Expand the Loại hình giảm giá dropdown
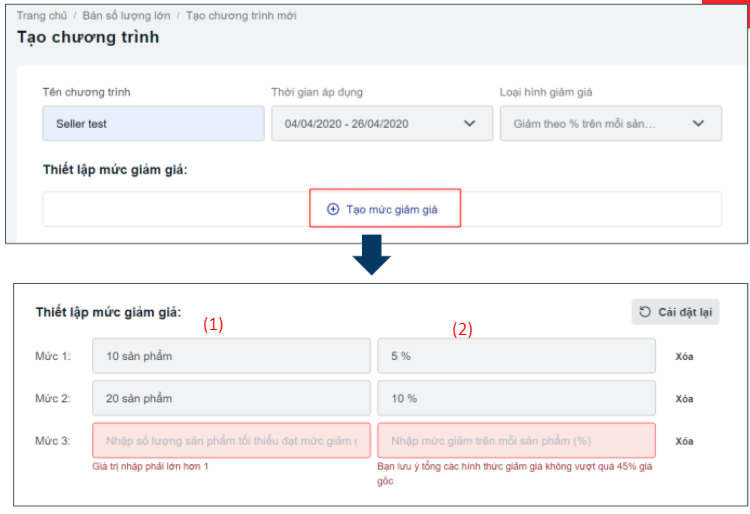Image resolution: width=750 pixels, height=514 pixels. [x=610, y=124]
